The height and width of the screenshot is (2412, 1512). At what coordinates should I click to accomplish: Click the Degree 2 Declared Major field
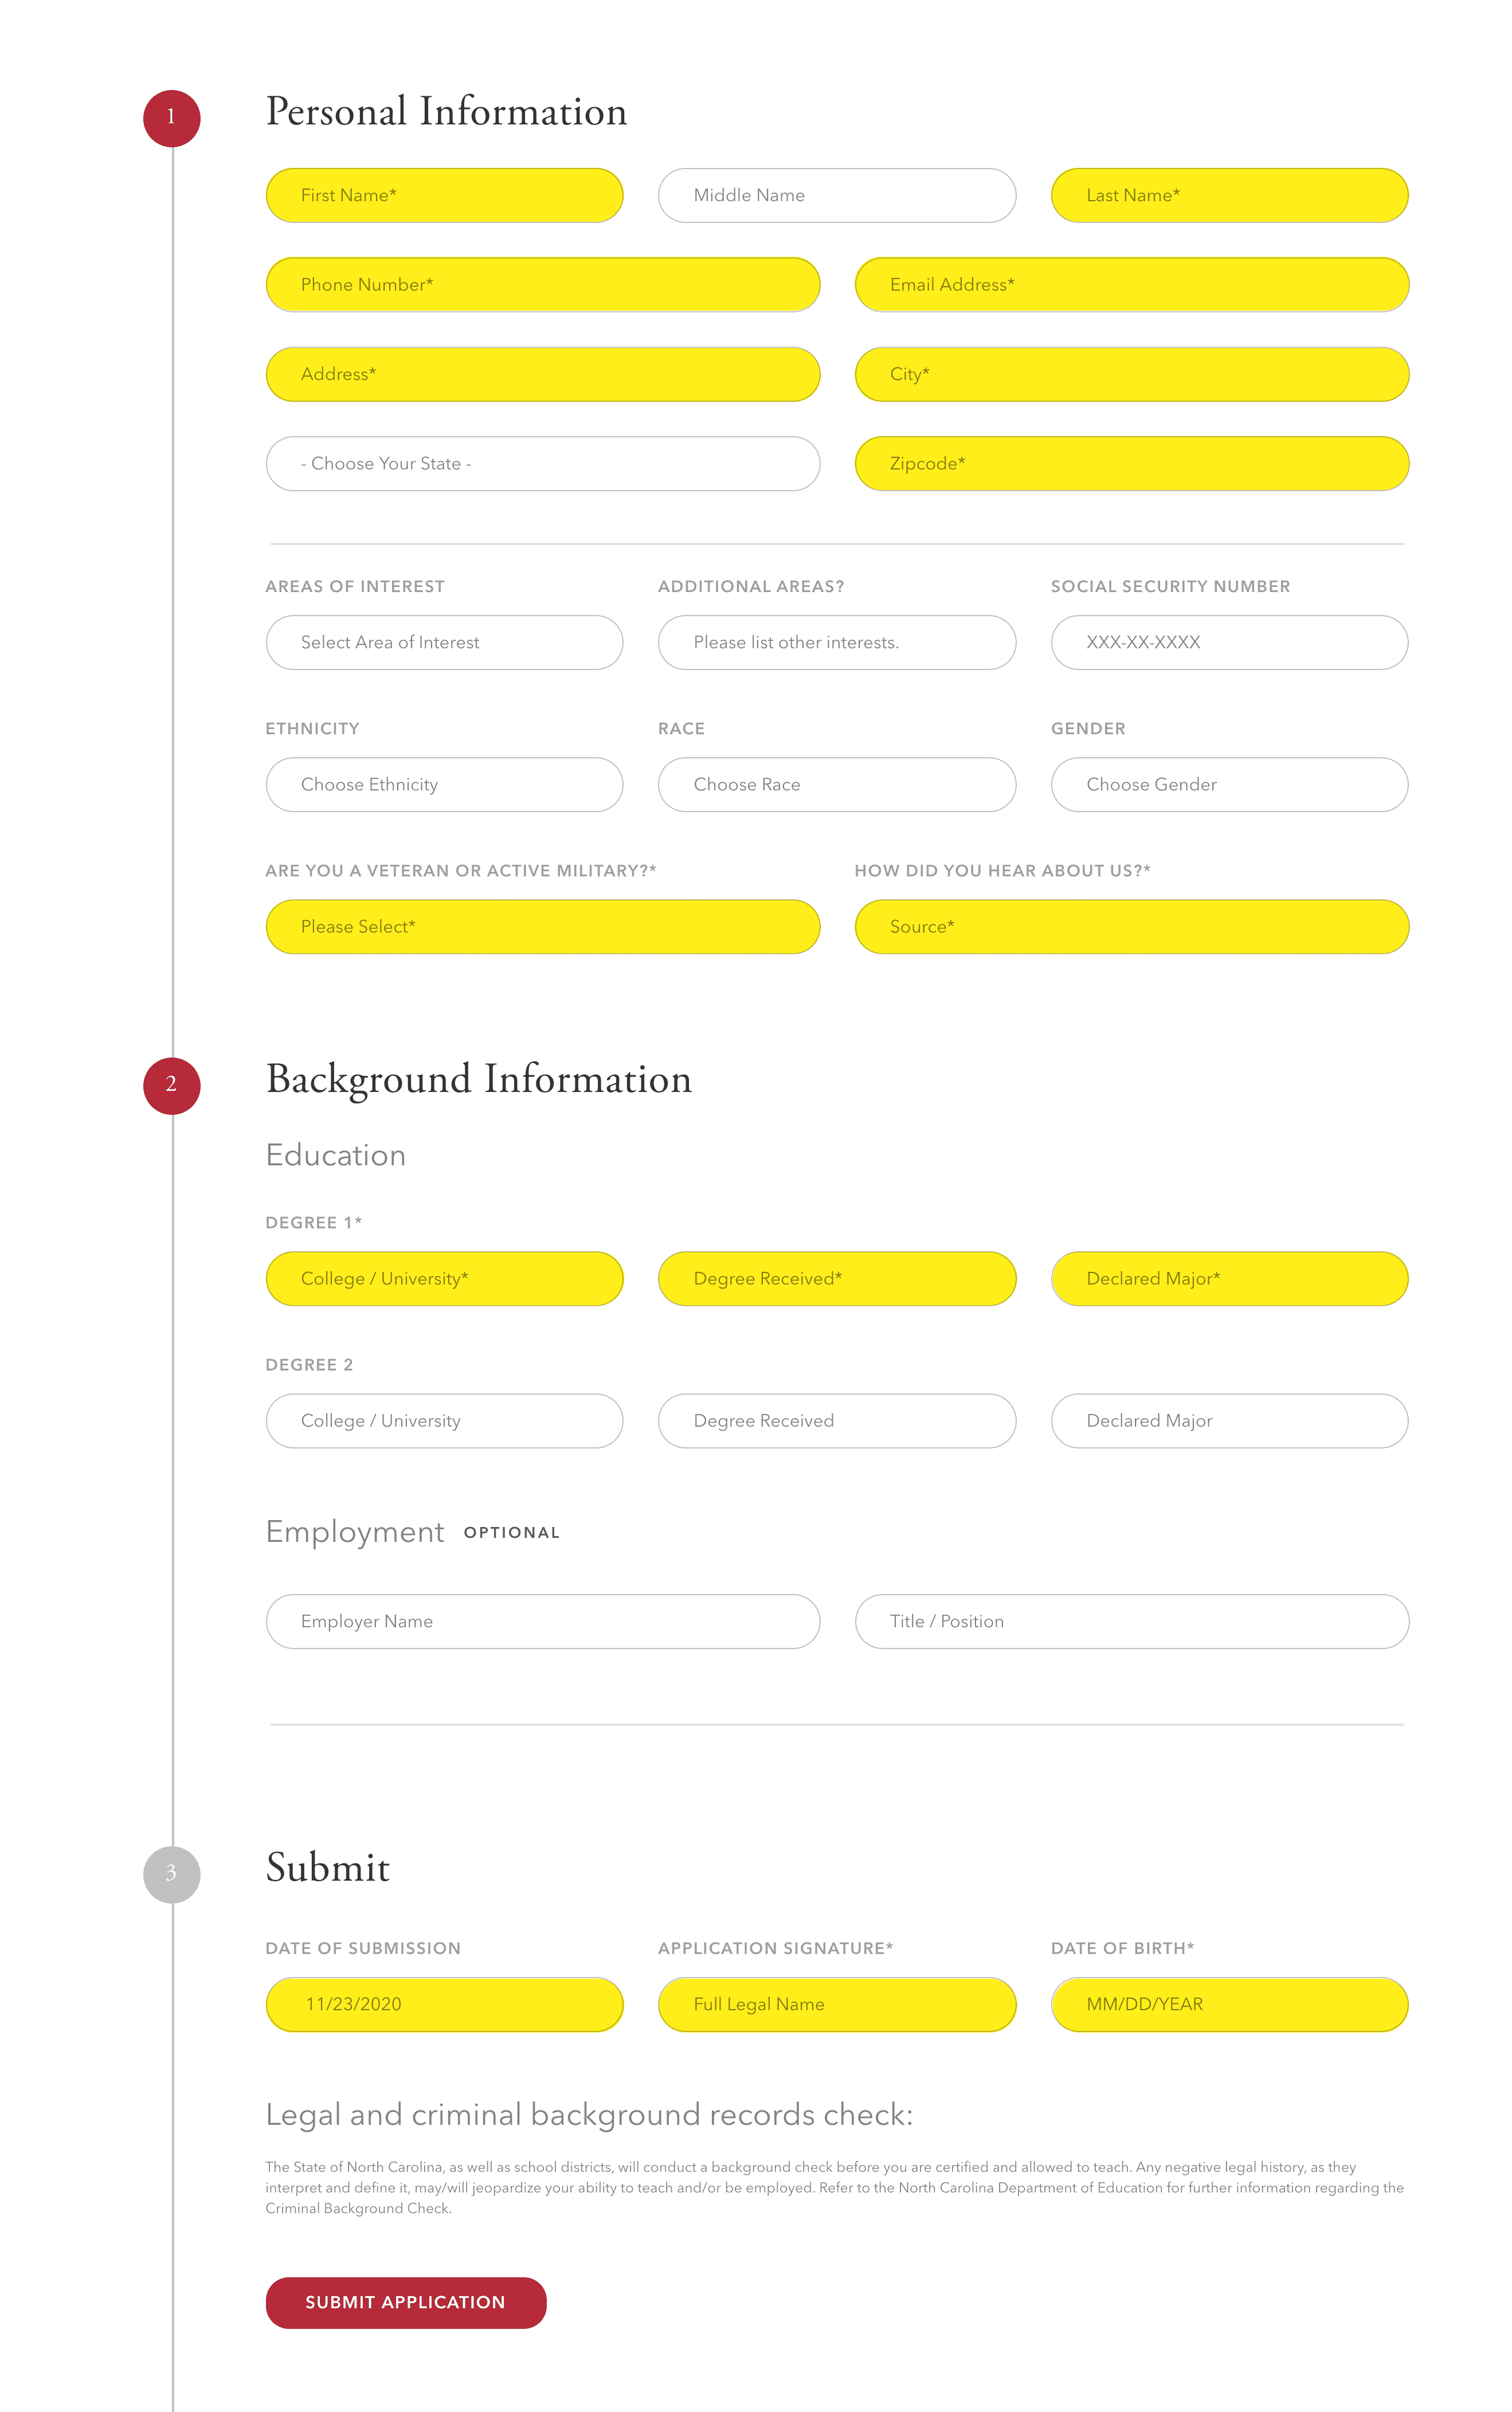coord(1229,1421)
